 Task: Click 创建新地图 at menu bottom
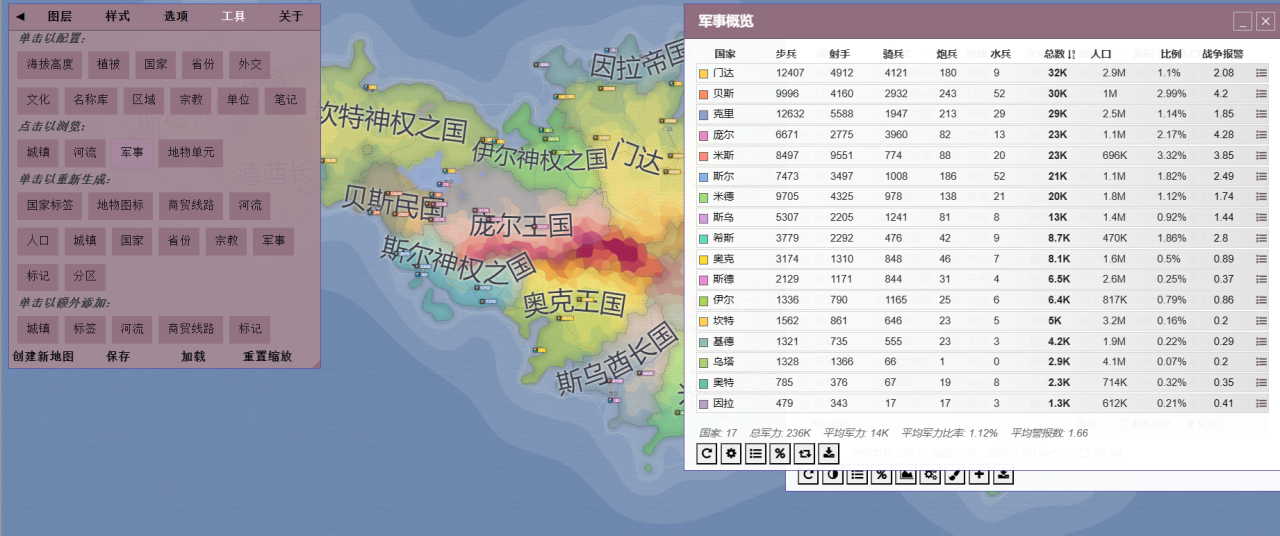coord(43,356)
